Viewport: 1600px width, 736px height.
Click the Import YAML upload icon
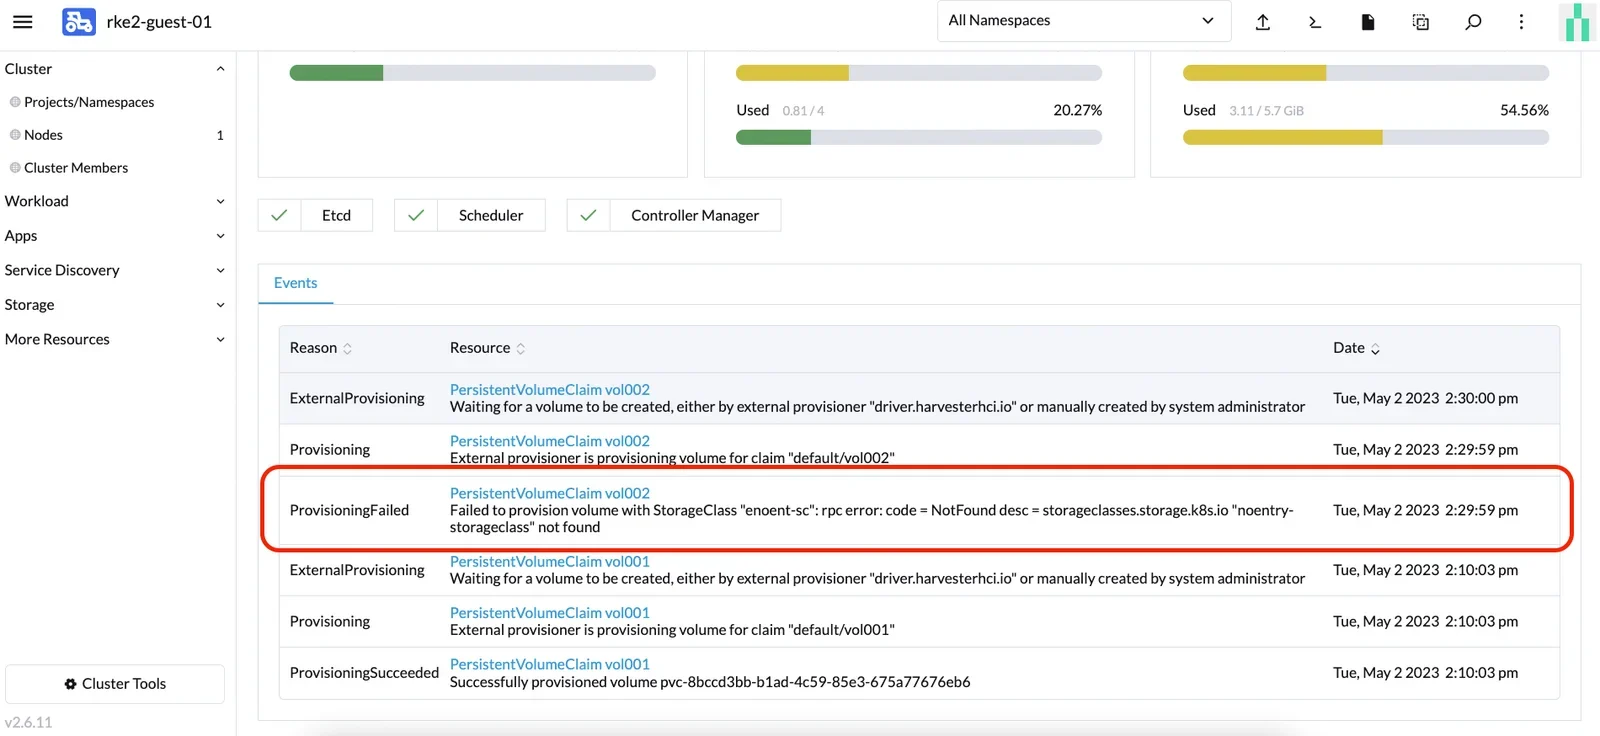pos(1263,22)
